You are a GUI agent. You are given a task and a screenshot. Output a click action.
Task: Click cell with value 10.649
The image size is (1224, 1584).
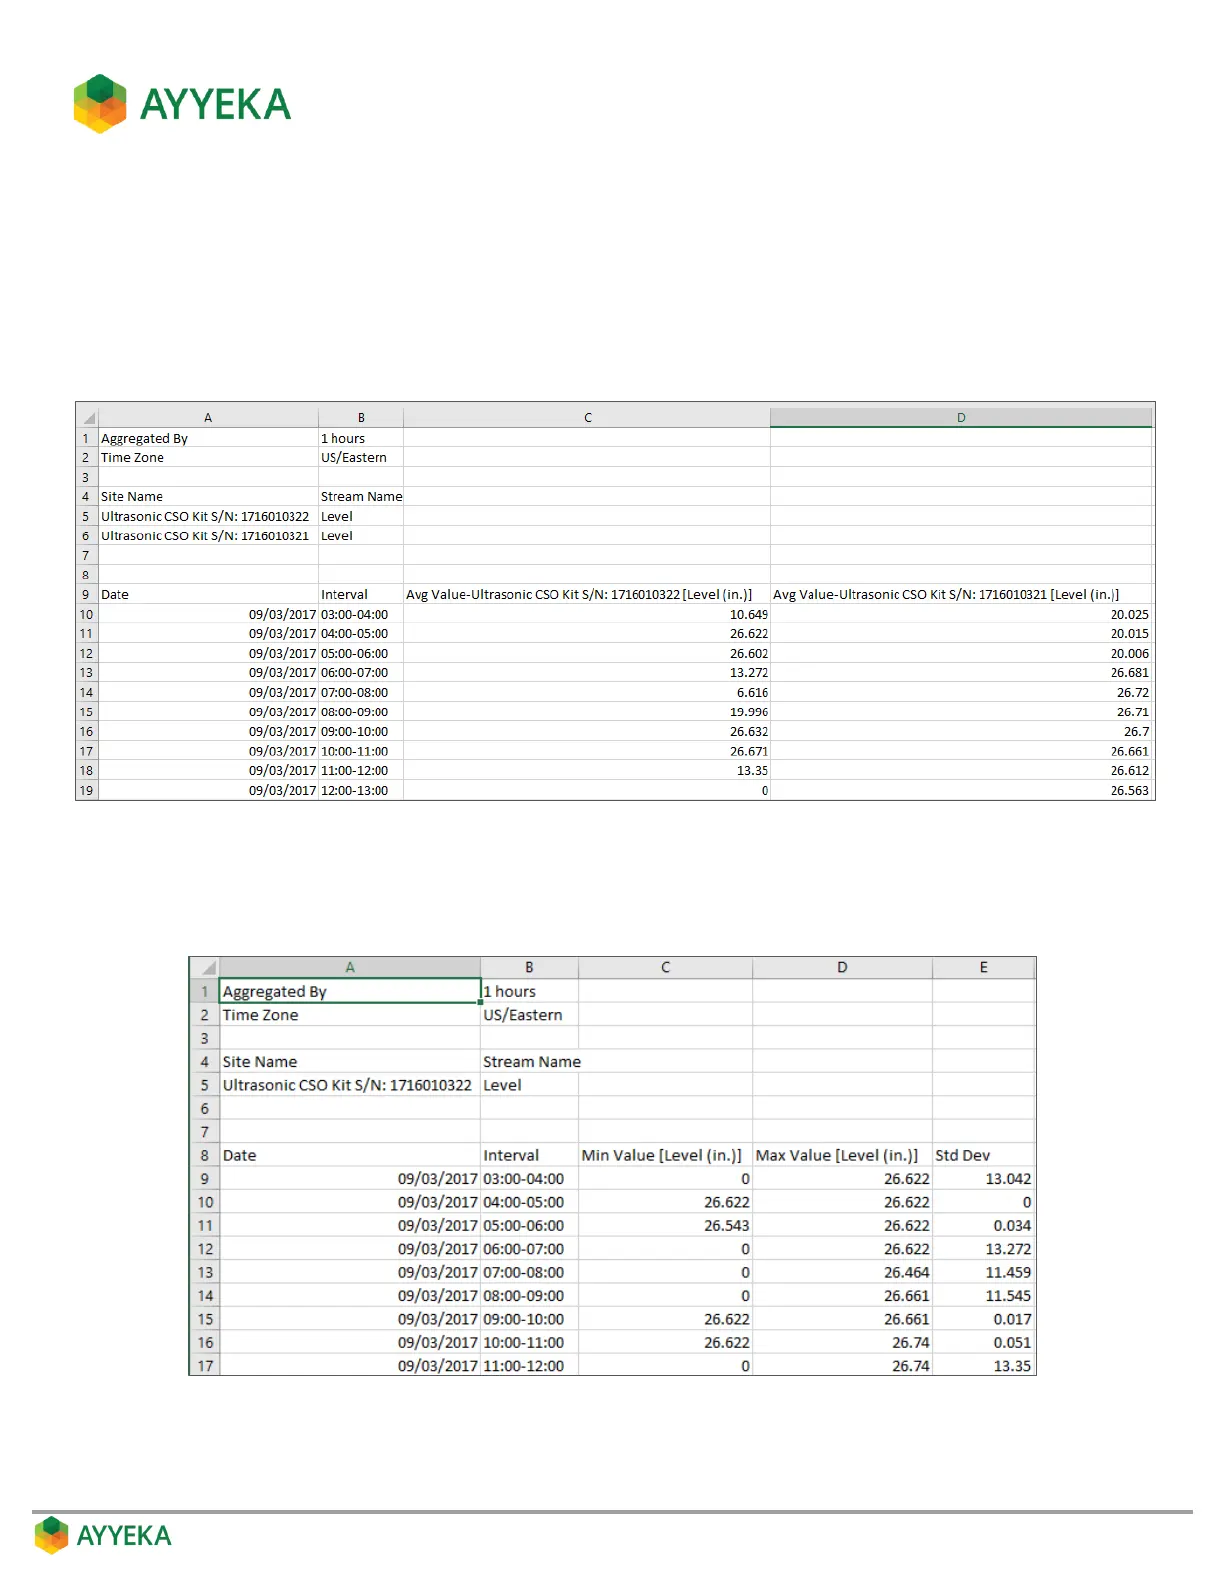pyautogui.click(x=587, y=615)
